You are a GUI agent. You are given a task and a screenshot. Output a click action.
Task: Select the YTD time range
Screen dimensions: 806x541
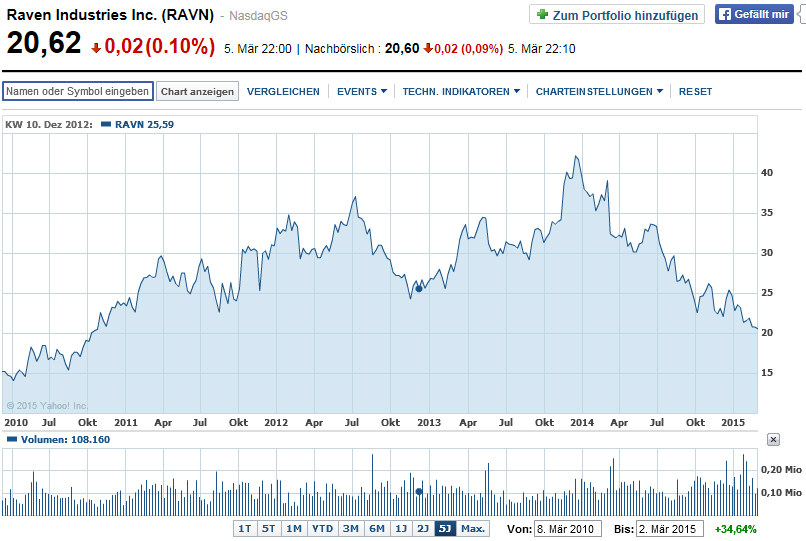pyautogui.click(x=323, y=529)
